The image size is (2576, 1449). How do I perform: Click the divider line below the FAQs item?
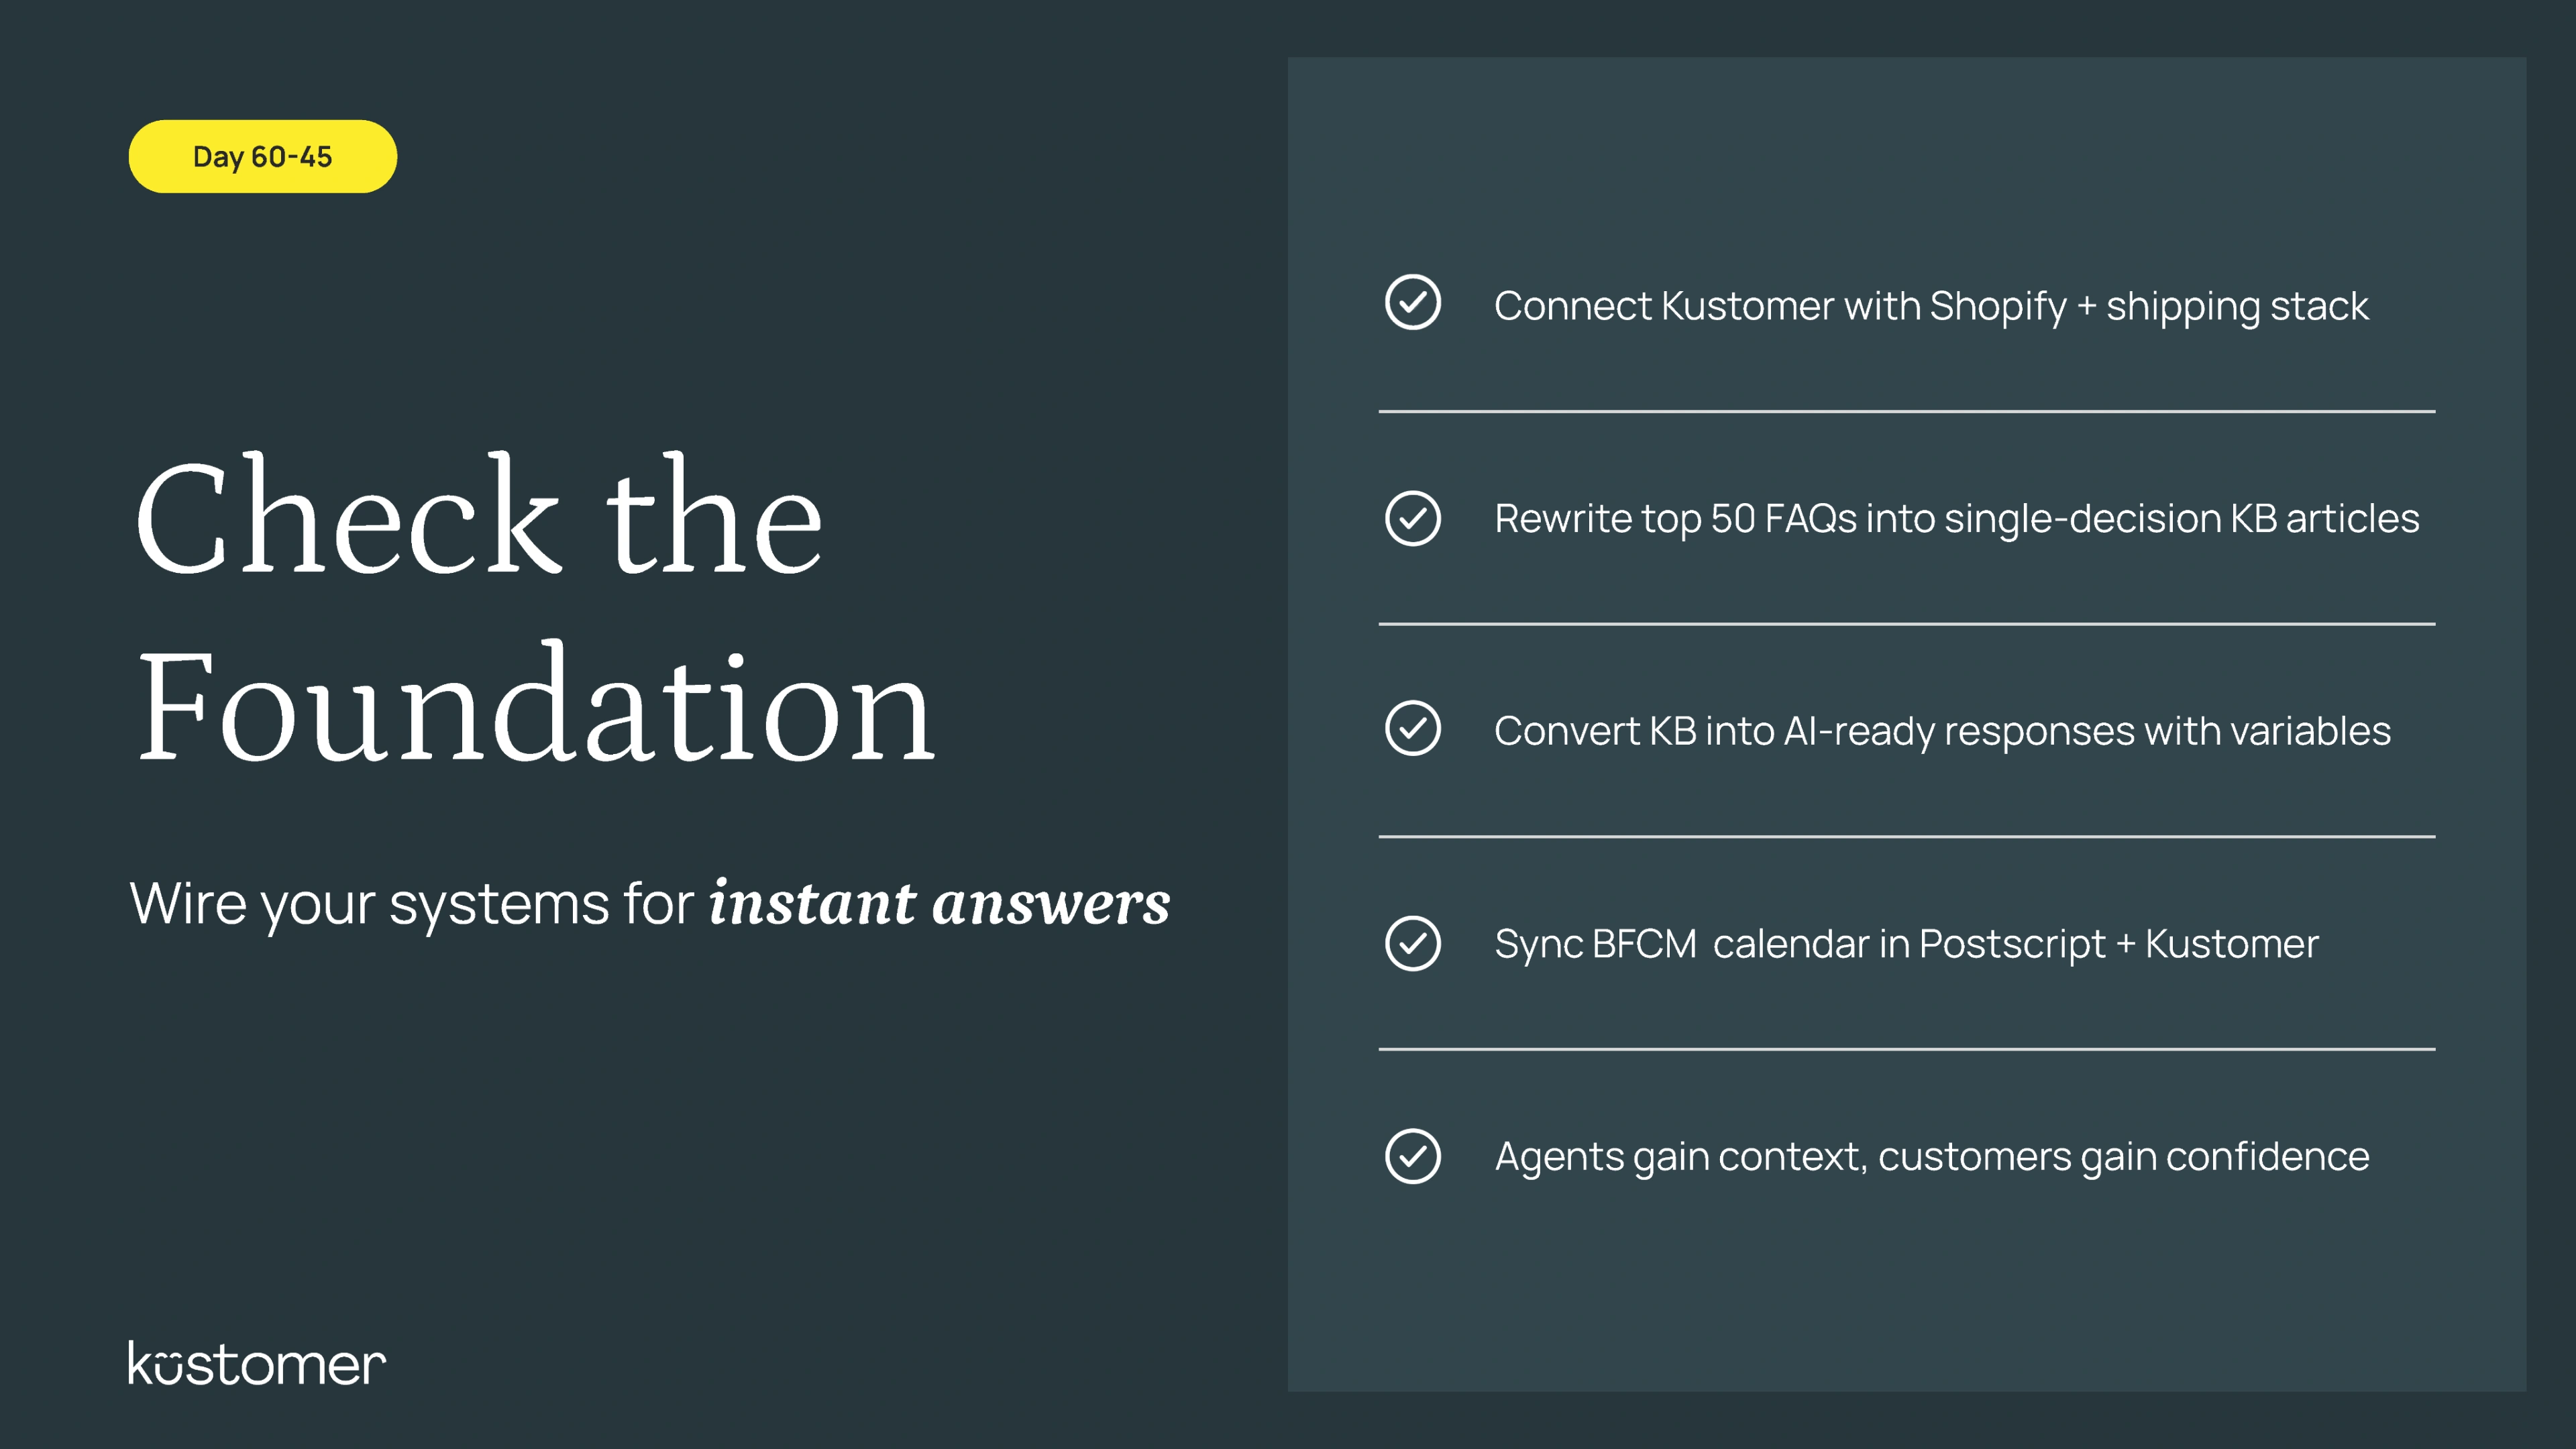point(1907,624)
